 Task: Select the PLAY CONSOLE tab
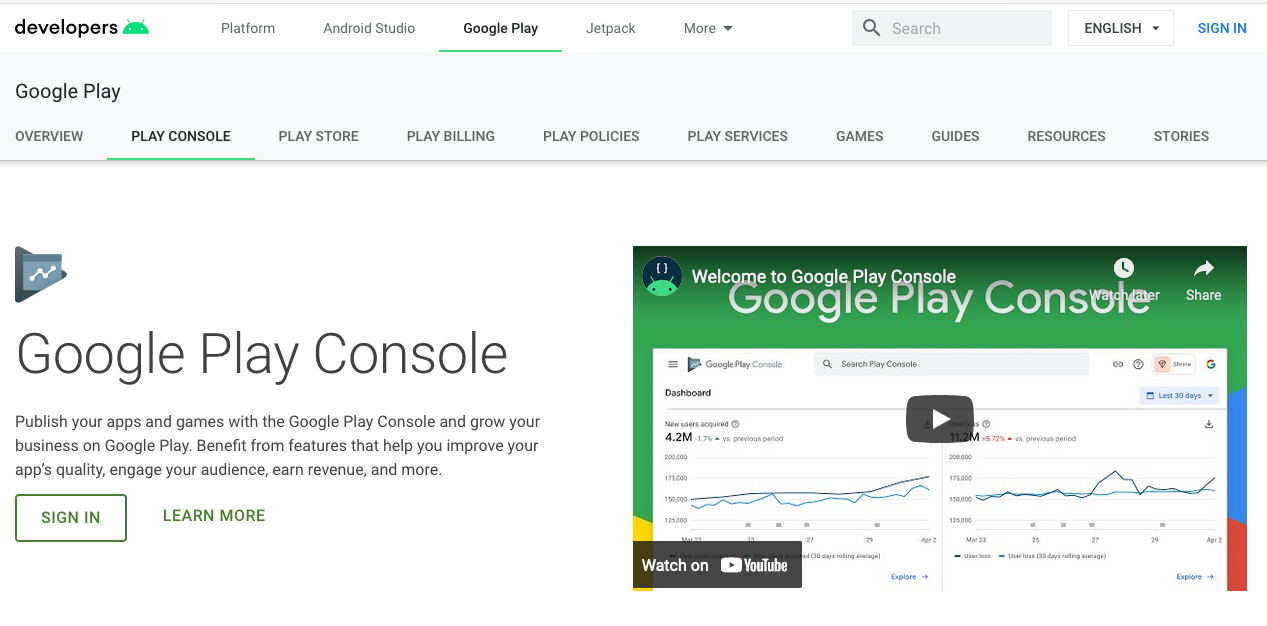tap(181, 136)
